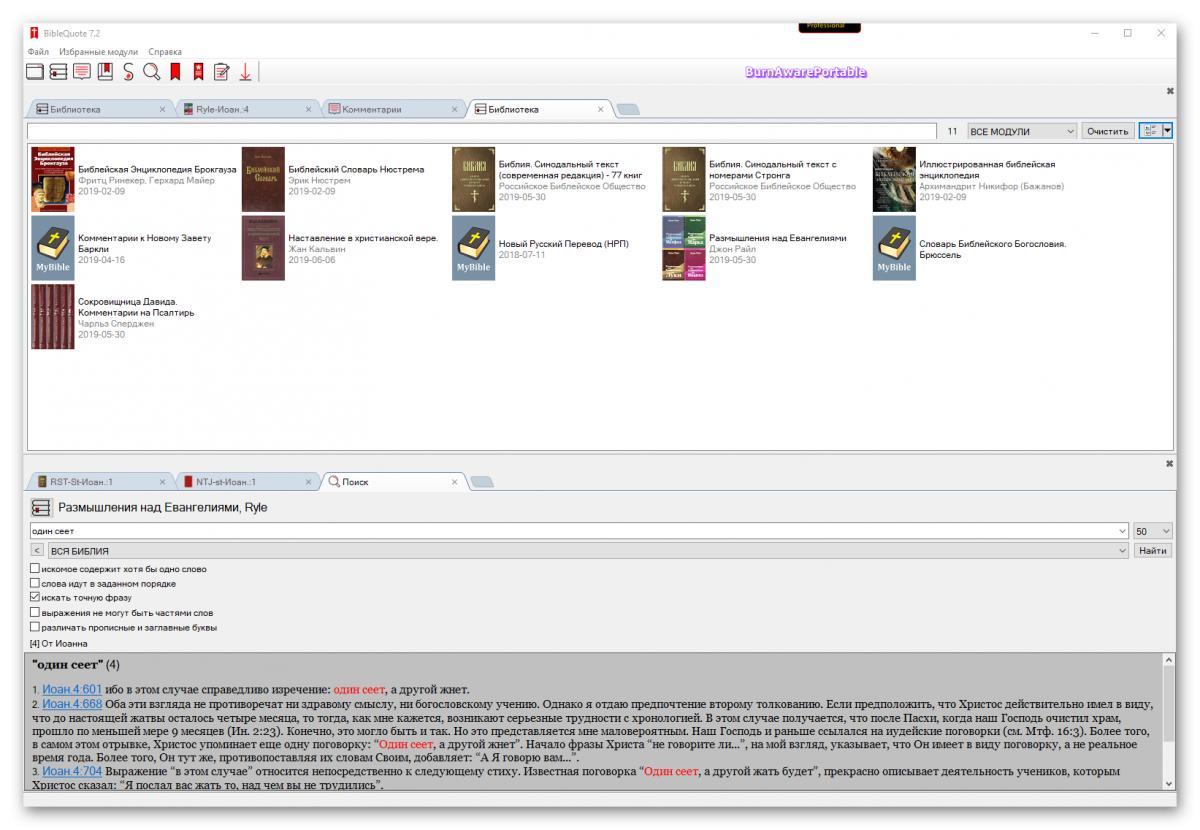
Task: Open the library toolbar icon
Action: (x=58, y=71)
